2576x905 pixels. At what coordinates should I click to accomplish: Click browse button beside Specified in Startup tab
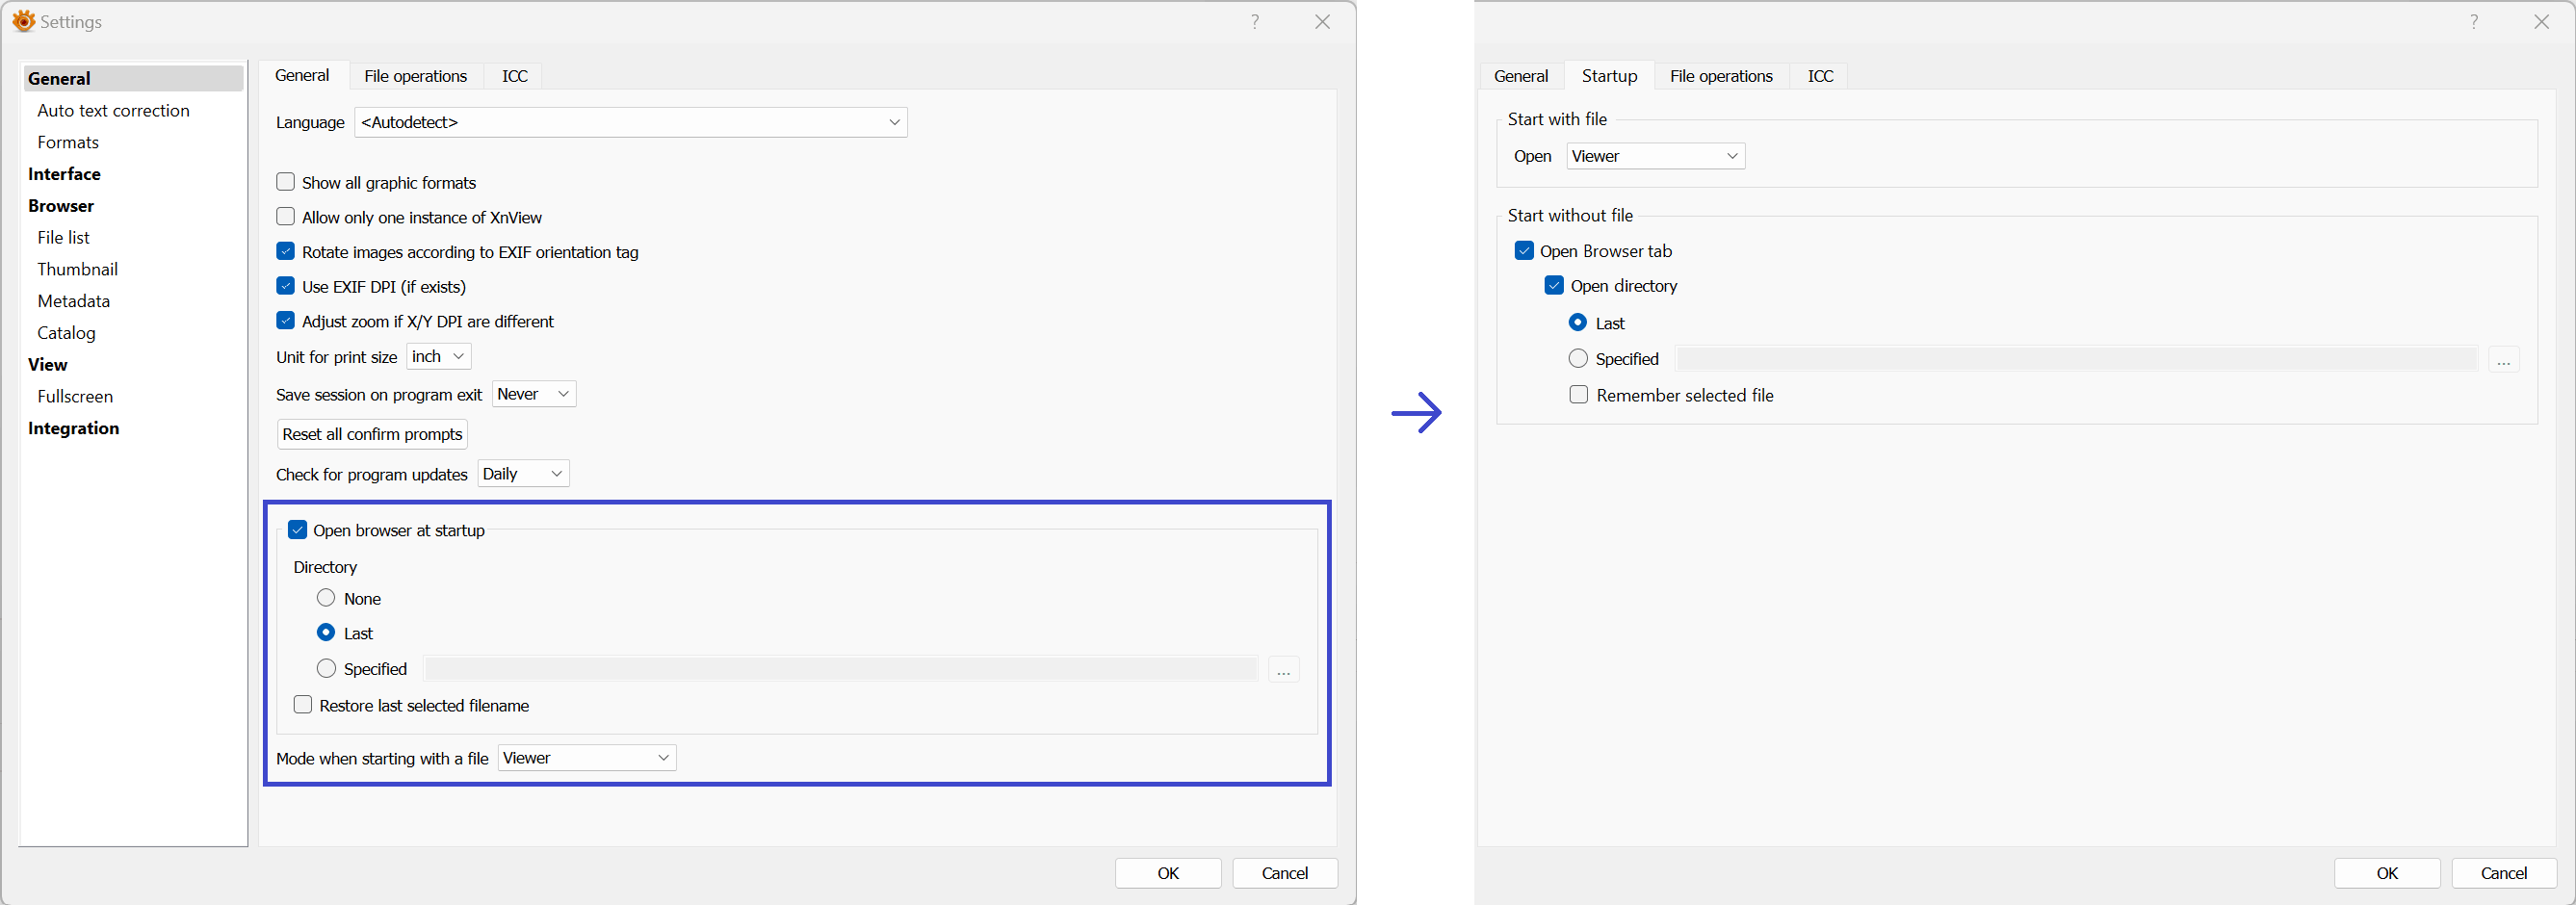coord(2503,360)
